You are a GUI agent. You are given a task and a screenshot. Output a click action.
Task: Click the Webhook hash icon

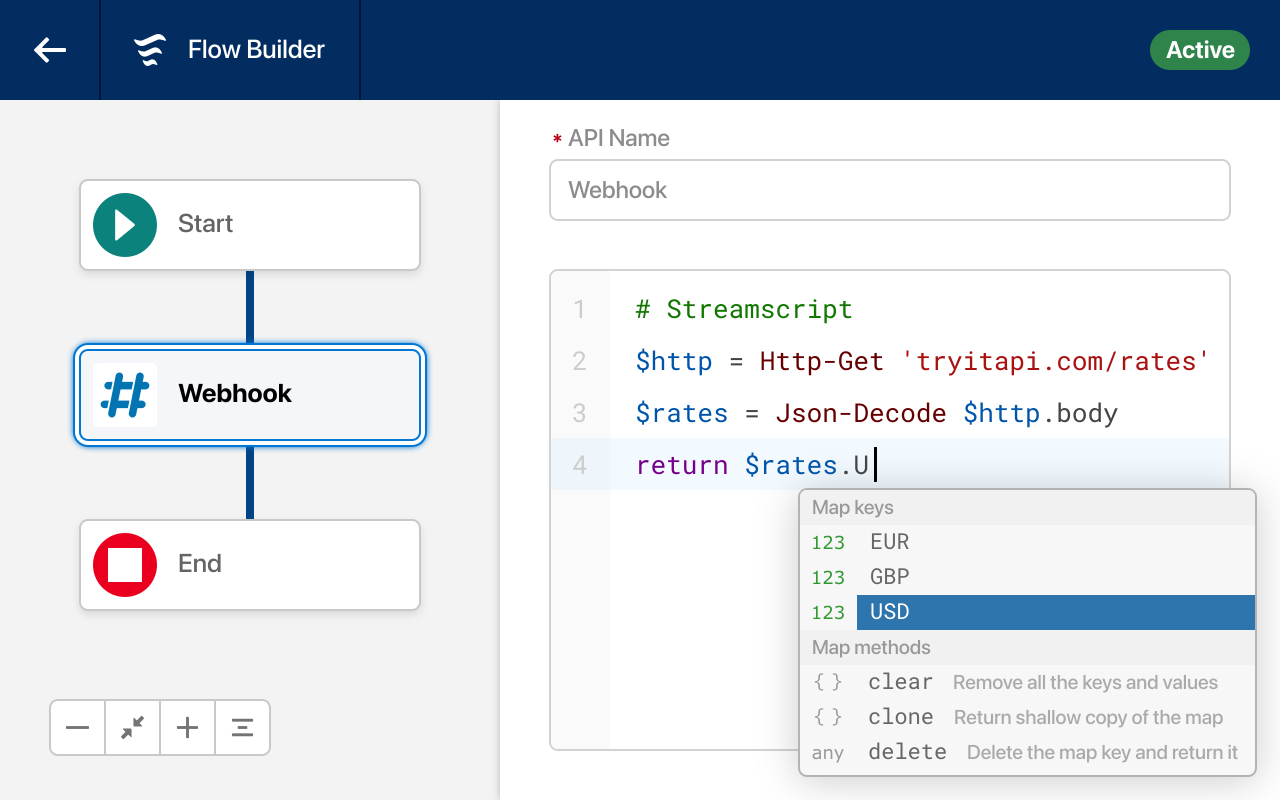click(x=125, y=395)
